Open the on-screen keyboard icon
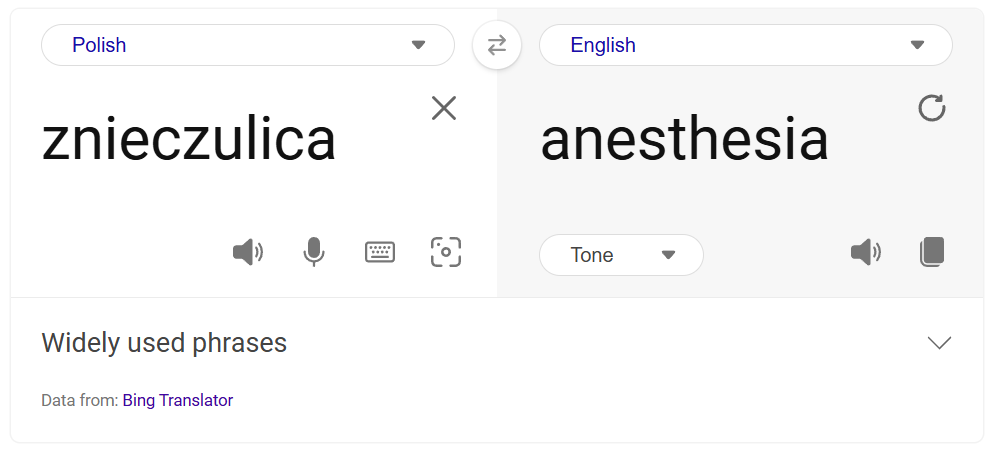 coord(380,252)
